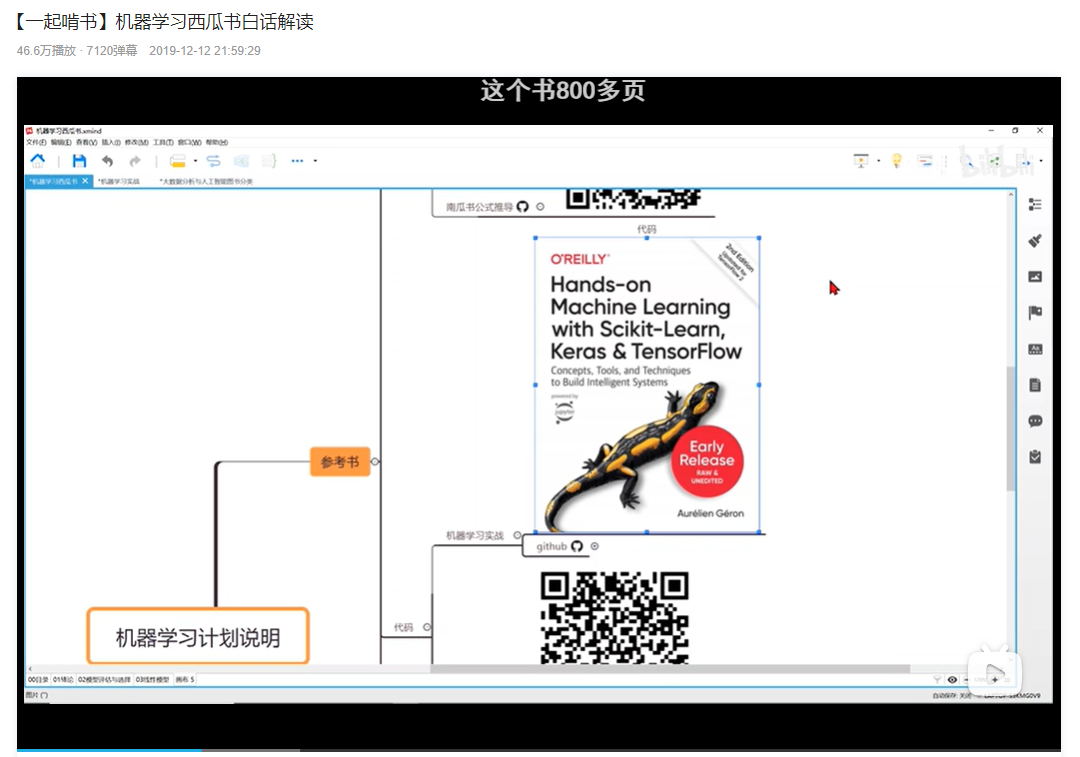Open Brainstorming with the light bulb icon
Image resolution: width=1080 pixels, height=757 pixels.
(x=897, y=161)
